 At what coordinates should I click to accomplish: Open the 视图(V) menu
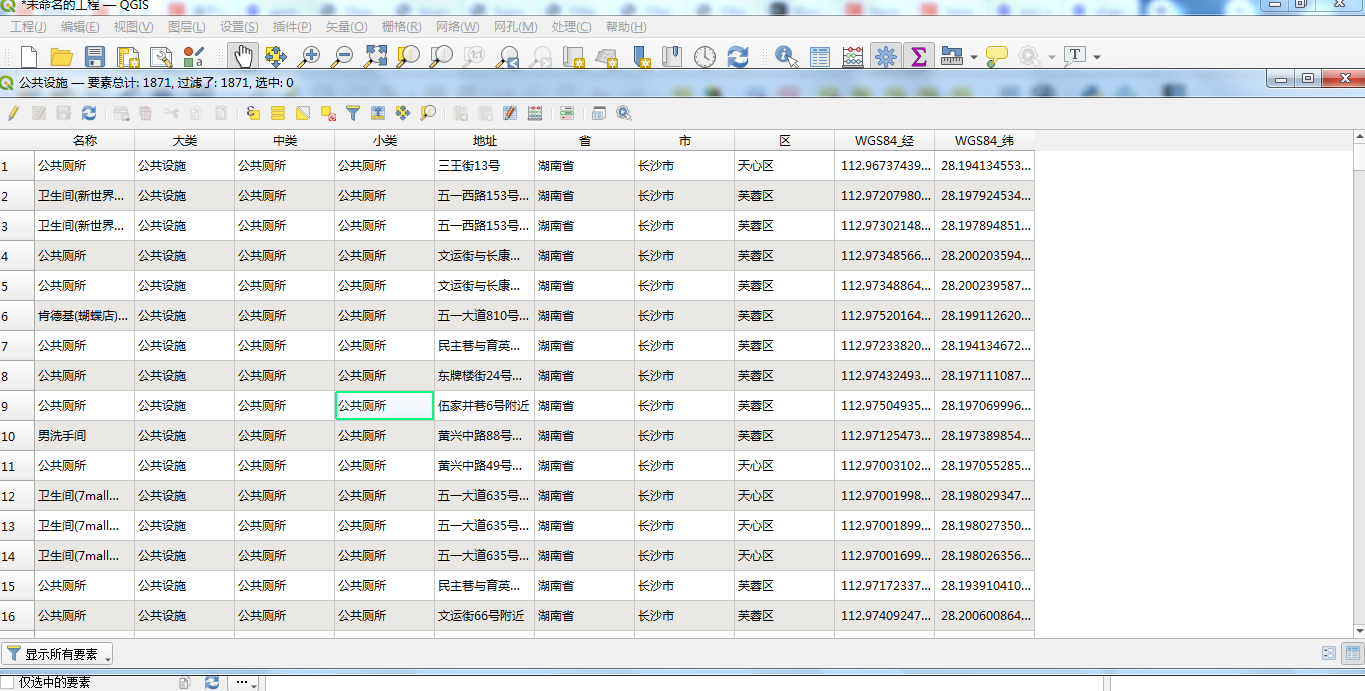tap(133, 27)
